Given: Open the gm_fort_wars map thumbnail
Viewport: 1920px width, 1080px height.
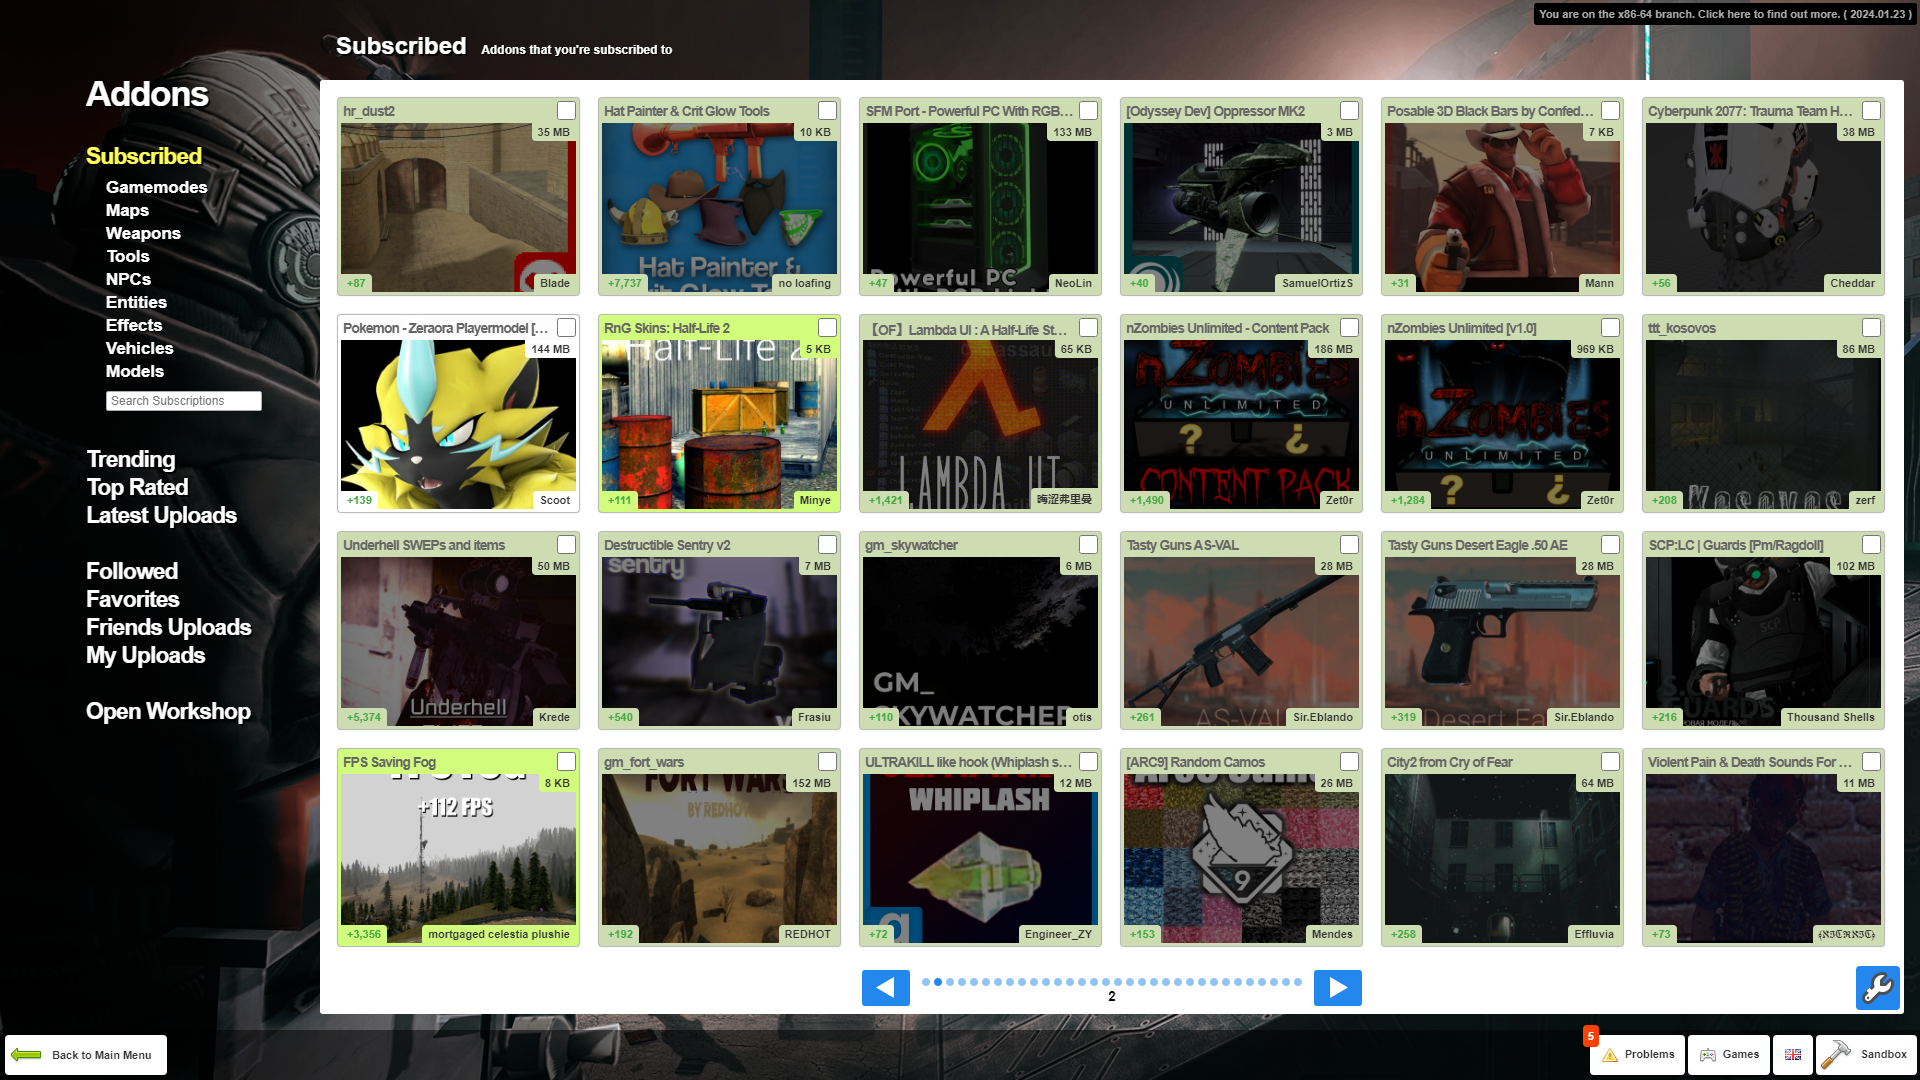Looking at the screenshot, I should coord(719,859).
